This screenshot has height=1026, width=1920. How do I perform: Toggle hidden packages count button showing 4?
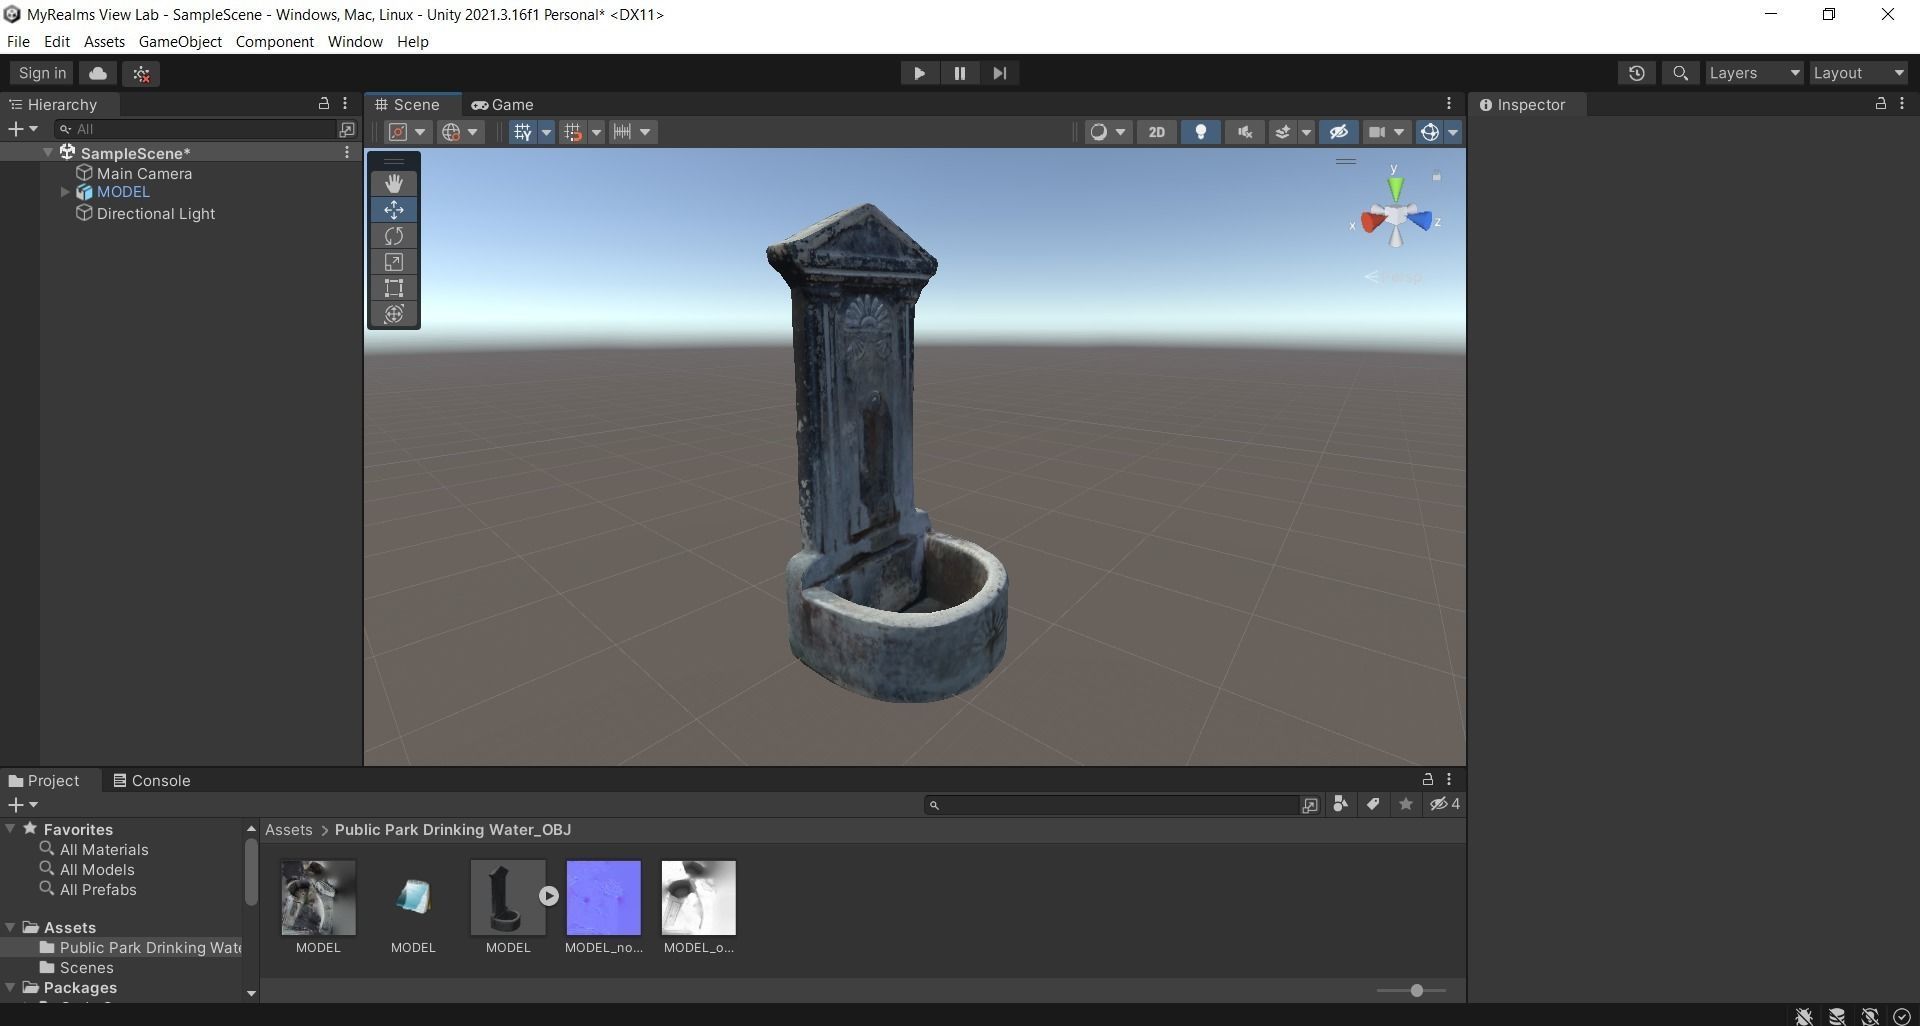[x=1445, y=804]
